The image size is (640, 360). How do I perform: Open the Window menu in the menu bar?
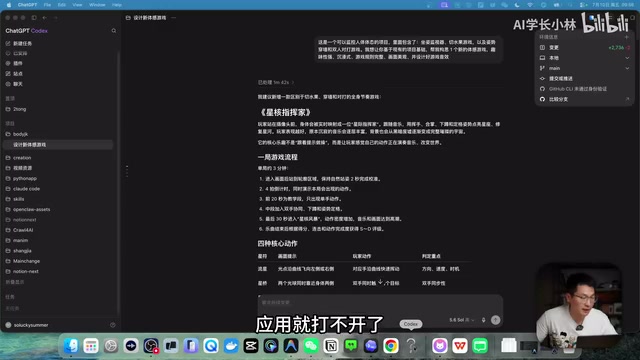(97, 5)
